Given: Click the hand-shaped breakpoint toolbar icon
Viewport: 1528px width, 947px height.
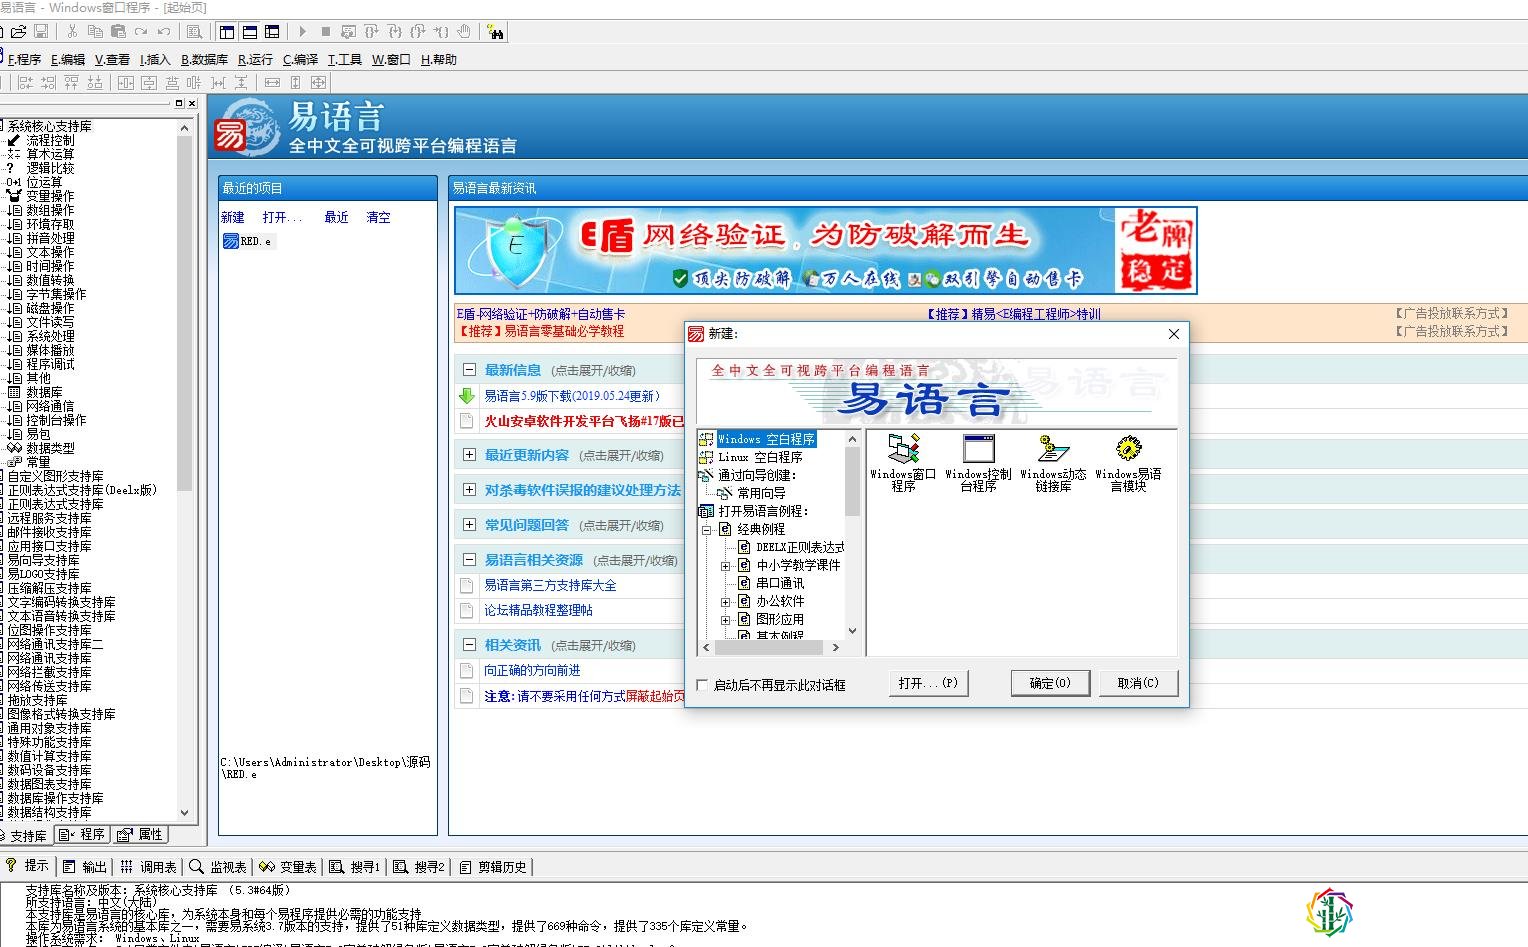Looking at the screenshot, I should pos(464,32).
